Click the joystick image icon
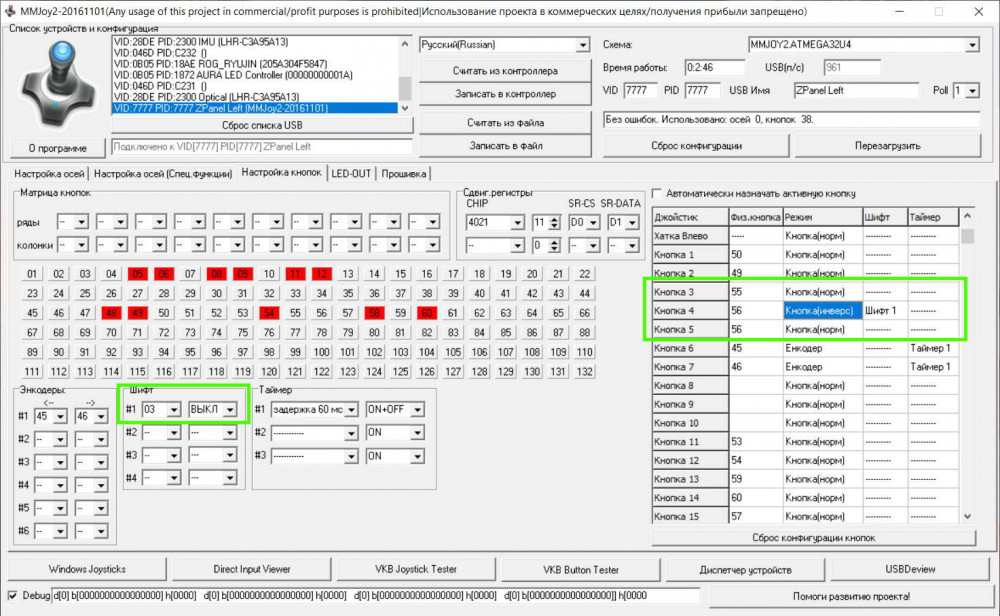The image size is (1000, 616). tap(56, 86)
